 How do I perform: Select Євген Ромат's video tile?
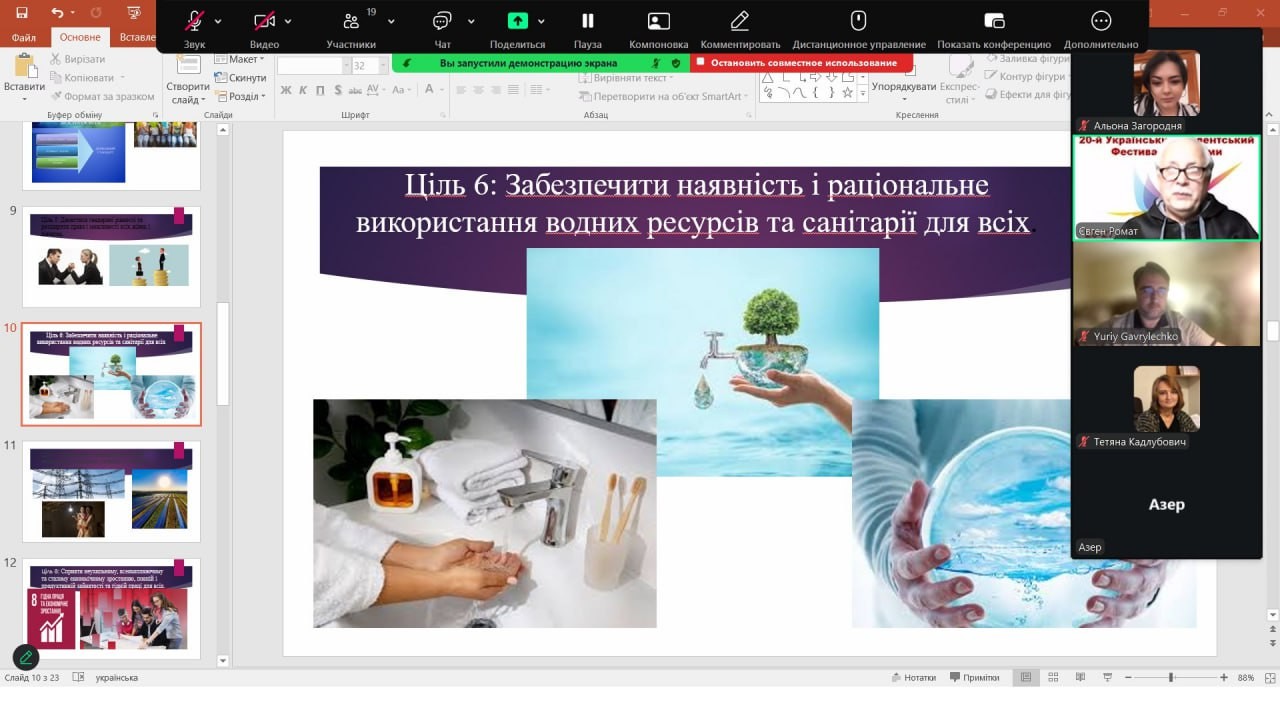click(1166, 188)
